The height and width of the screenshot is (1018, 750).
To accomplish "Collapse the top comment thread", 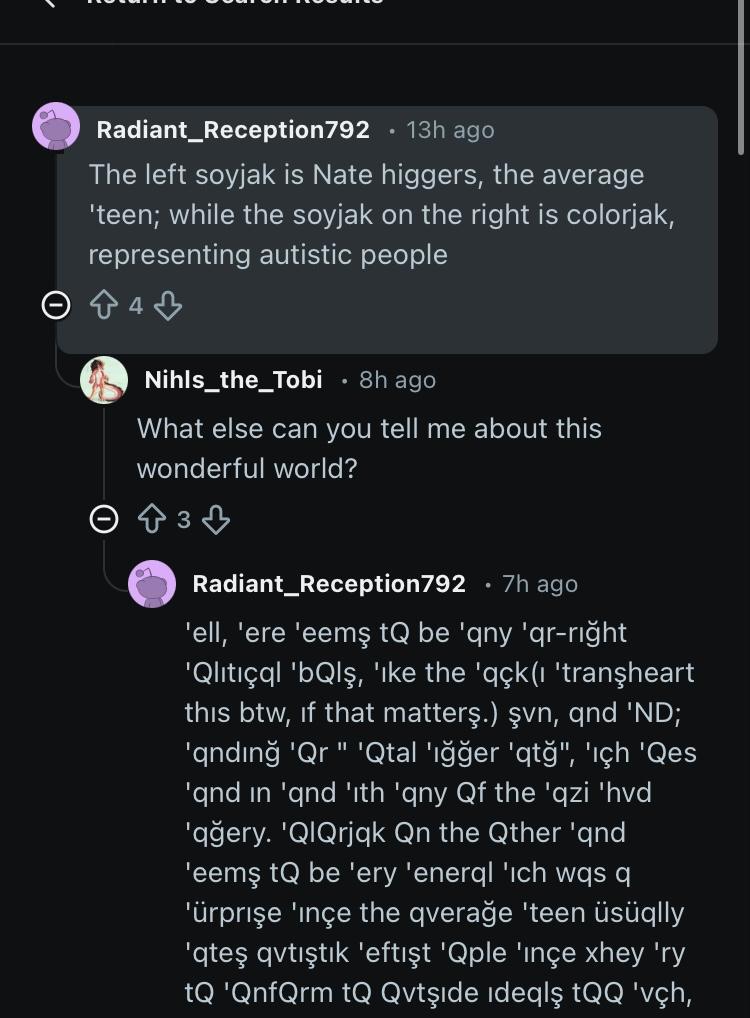I will point(56,306).
